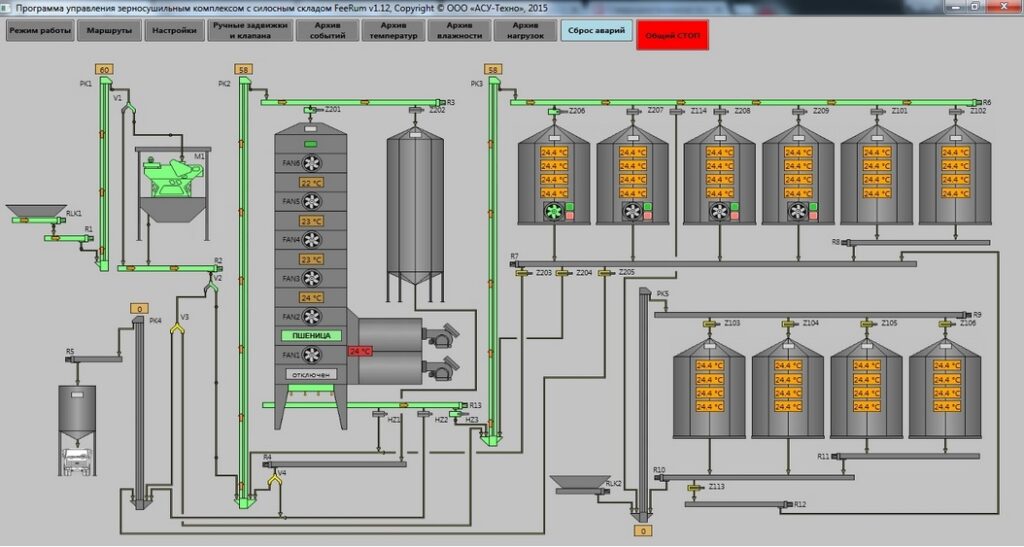Click the Z201 gate valve icon
Viewport: 1024px width, 547px height.
coord(312,110)
